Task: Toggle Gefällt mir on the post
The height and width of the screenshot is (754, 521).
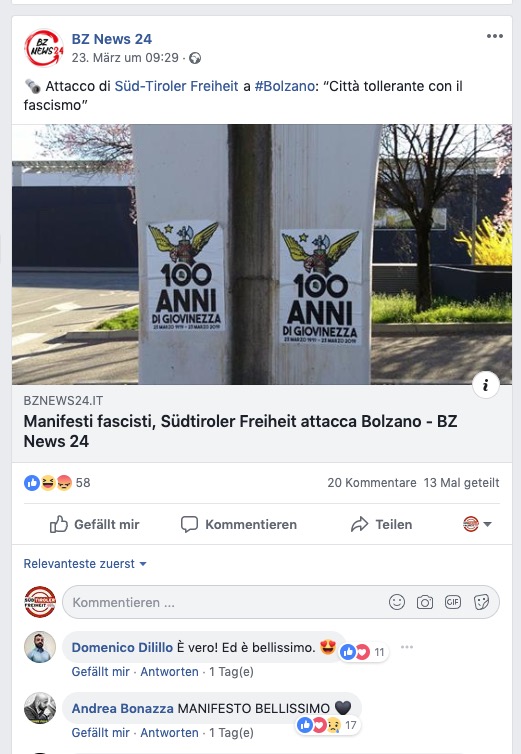Action: click(x=95, y=524)
